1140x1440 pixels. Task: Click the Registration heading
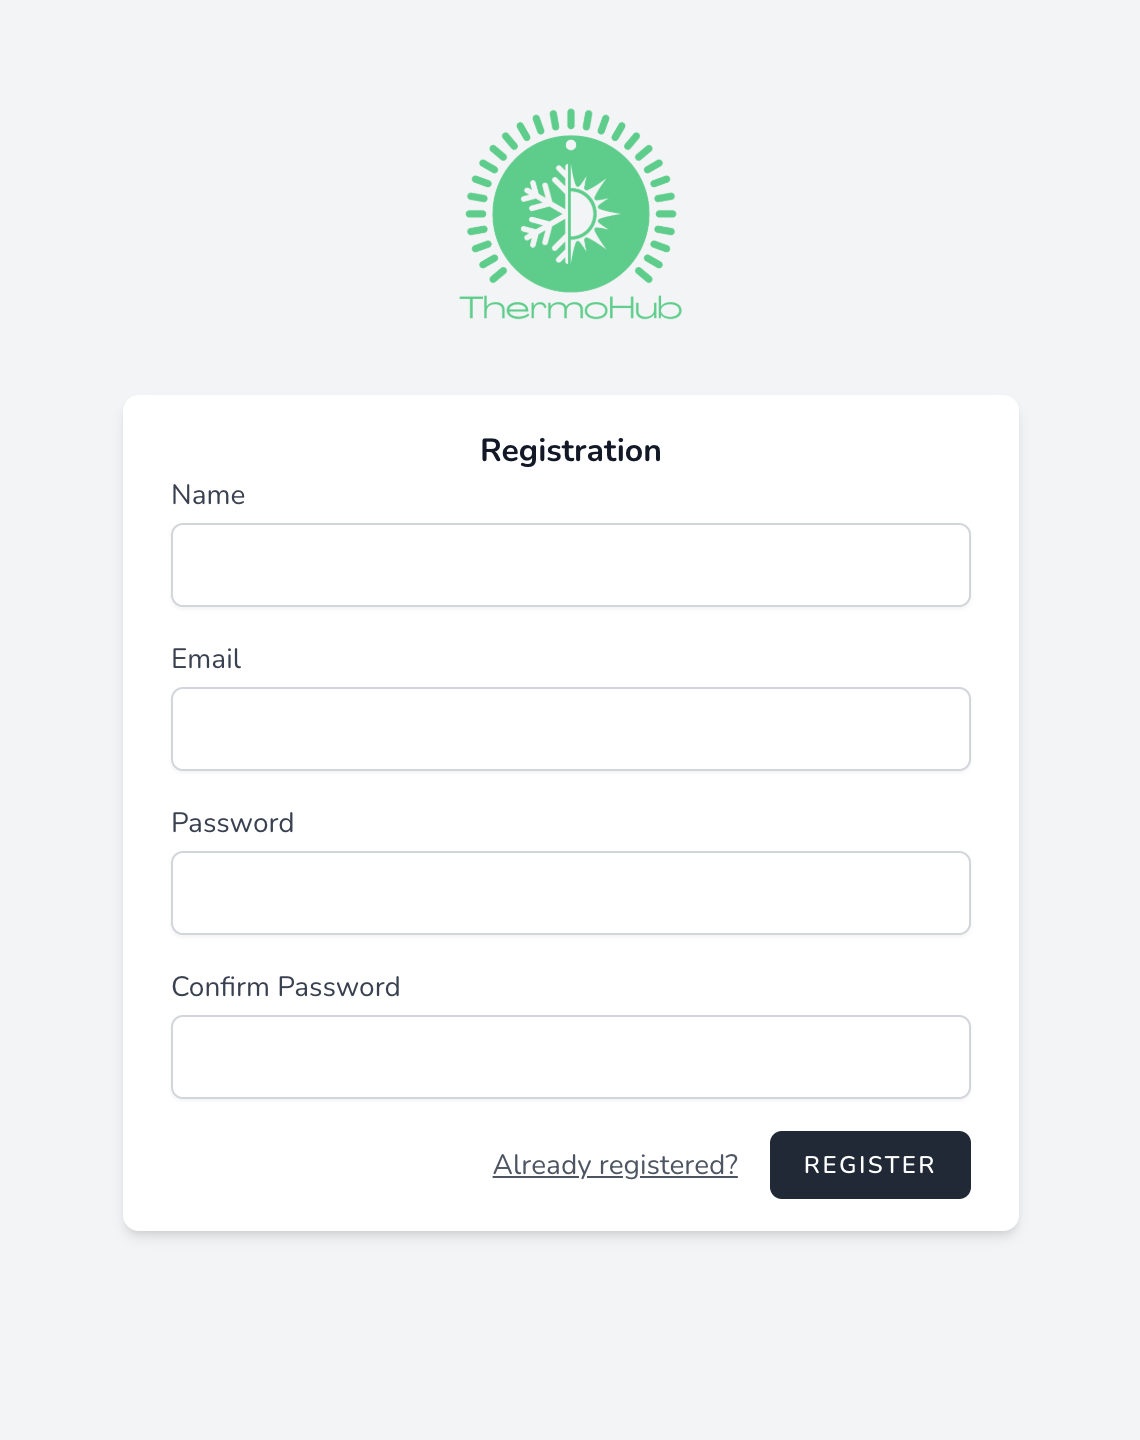pyautogui.click(x=570, y=450)
